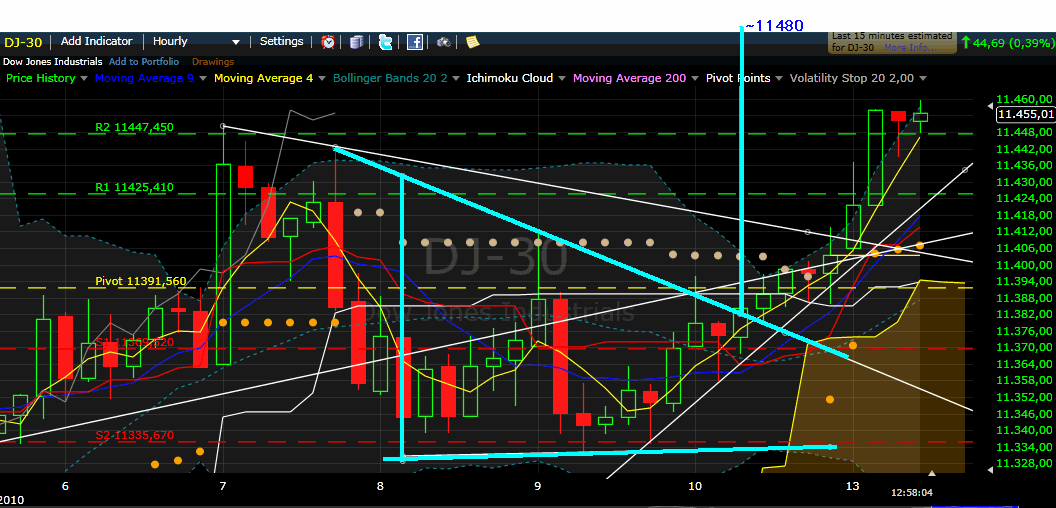
Task: Expand the Moving Average 9 dropdown arrow
Action: click(x=203, y=78)
